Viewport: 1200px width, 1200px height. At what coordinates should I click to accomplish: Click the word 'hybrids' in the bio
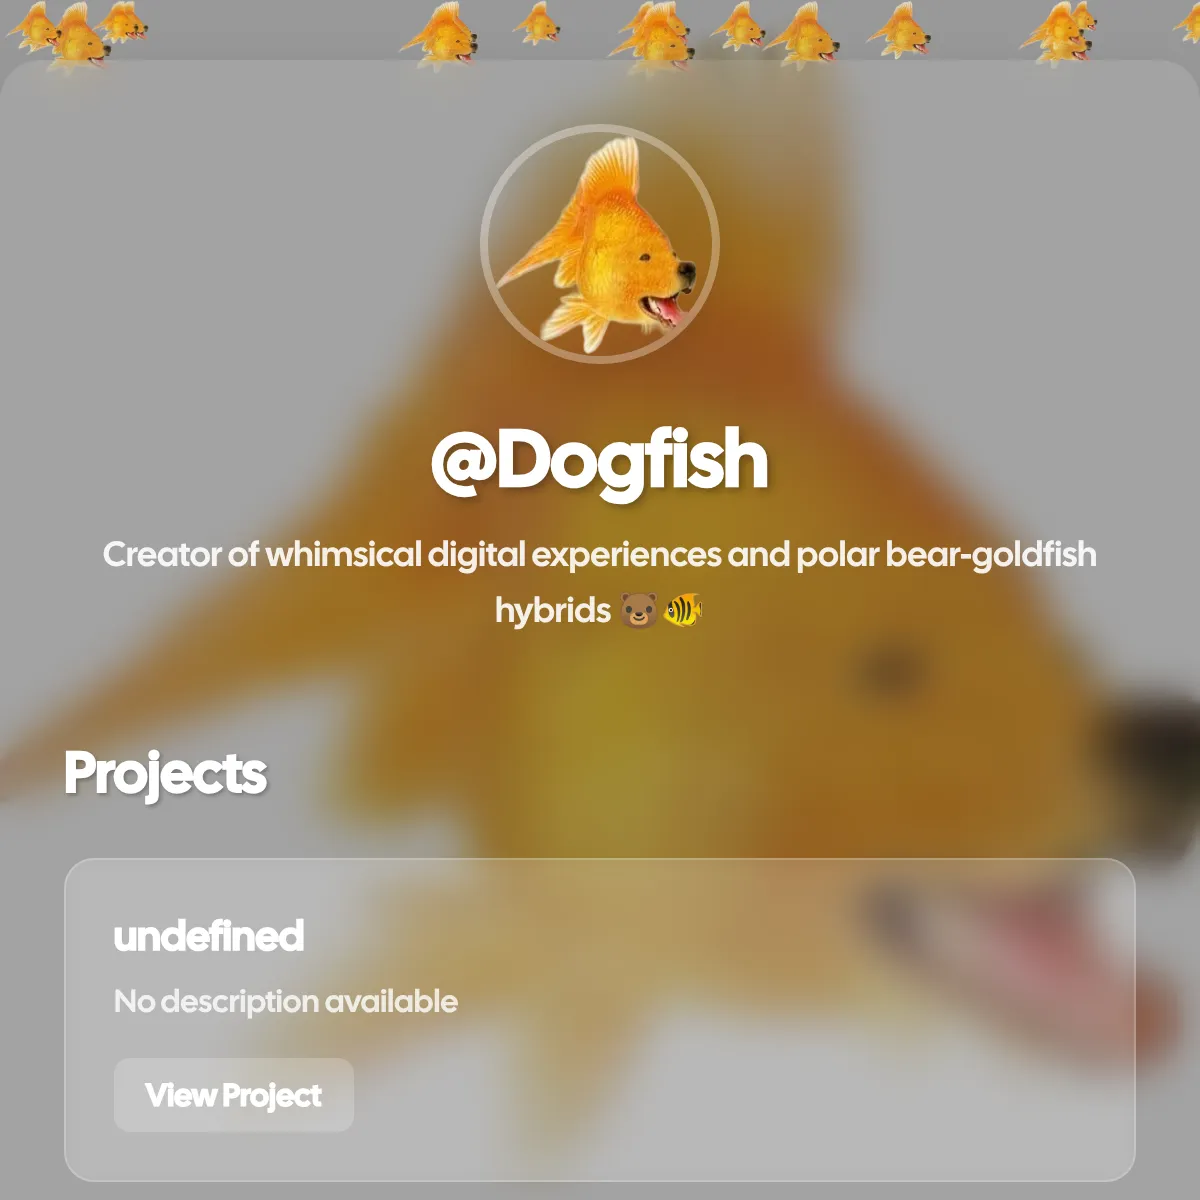click(x=553, y=610)
